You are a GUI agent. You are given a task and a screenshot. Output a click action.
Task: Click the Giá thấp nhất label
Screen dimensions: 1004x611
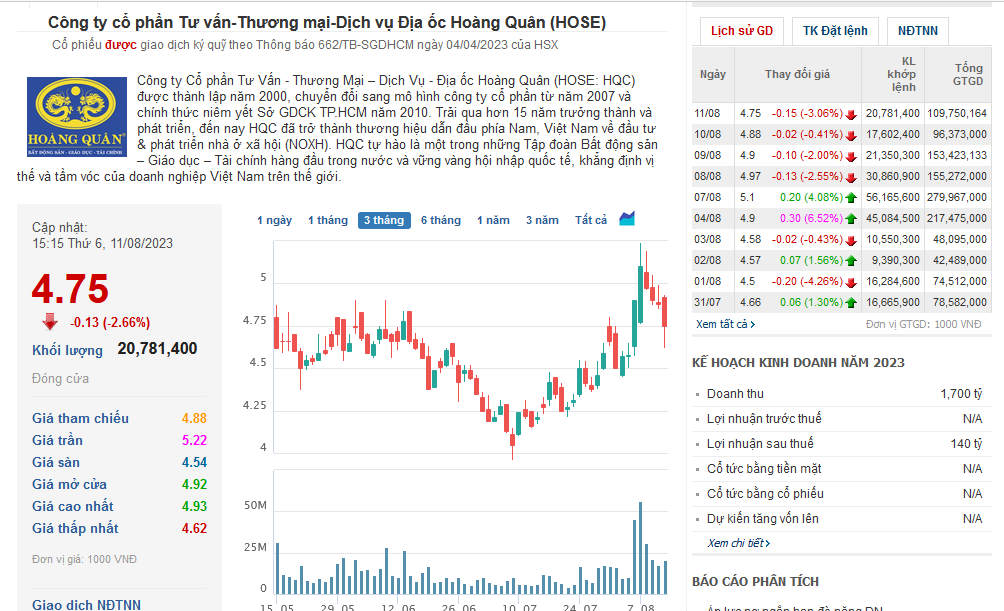pyautogui.click(x=76, y=528)
